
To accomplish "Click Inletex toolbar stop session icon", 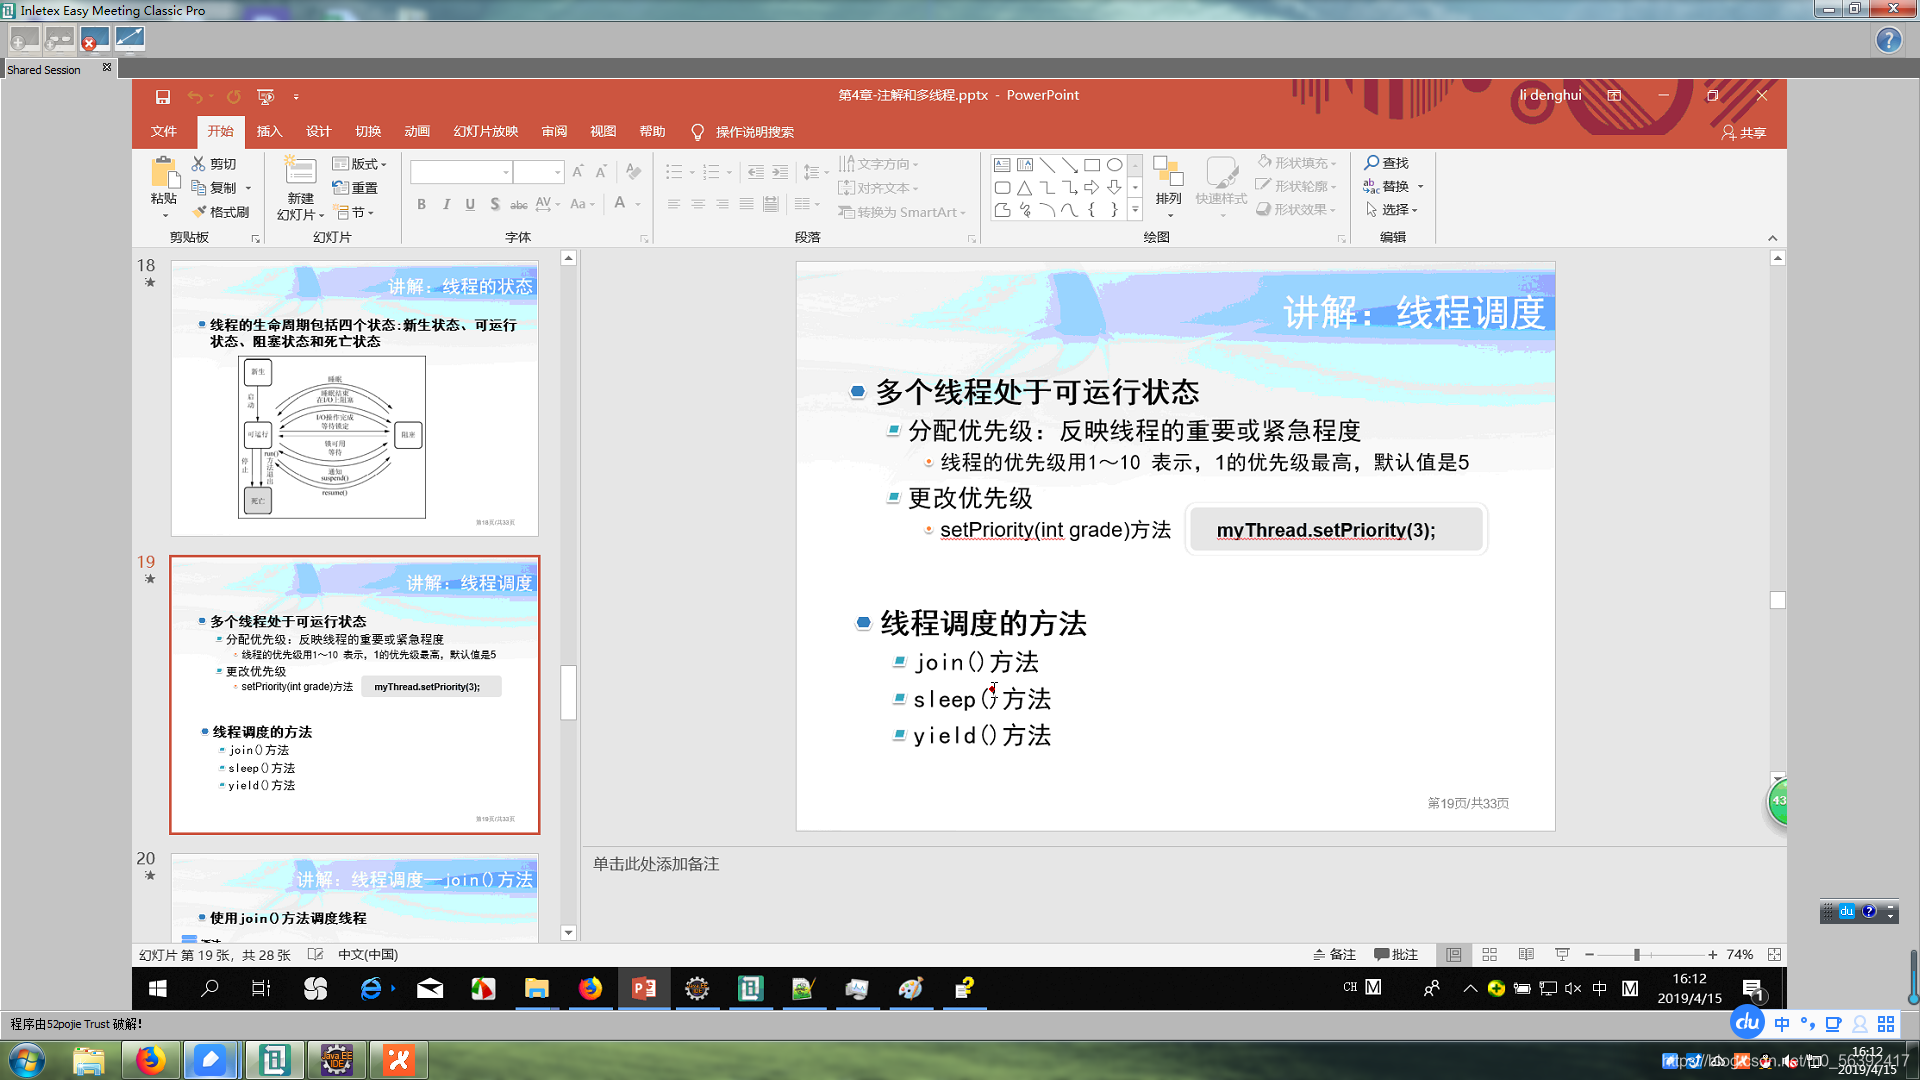I will (94, 39).
